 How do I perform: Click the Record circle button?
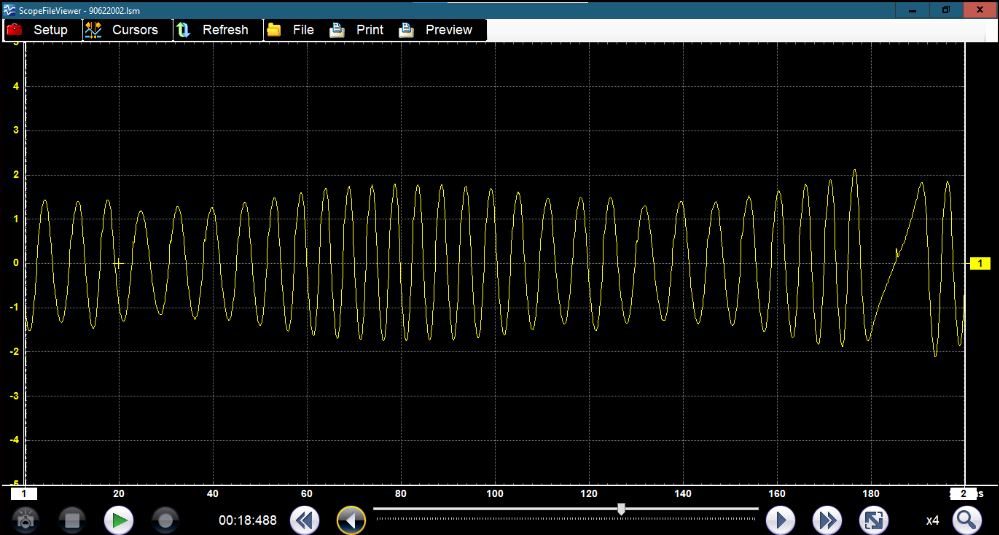pos(166,520)
